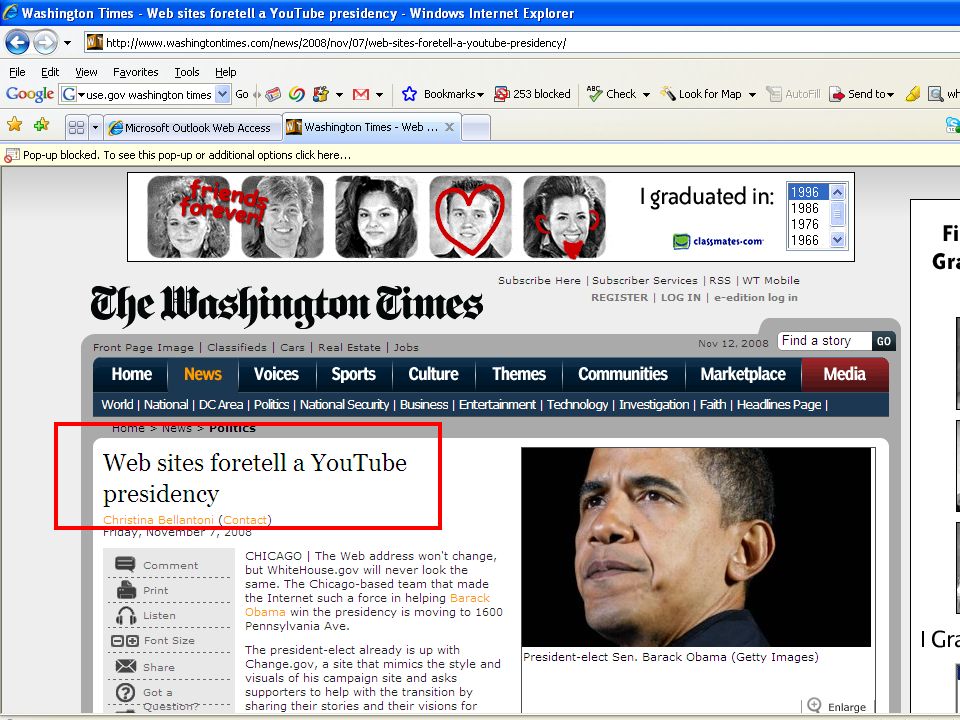Click the classmates.com logo in the ad

(718, 241)
